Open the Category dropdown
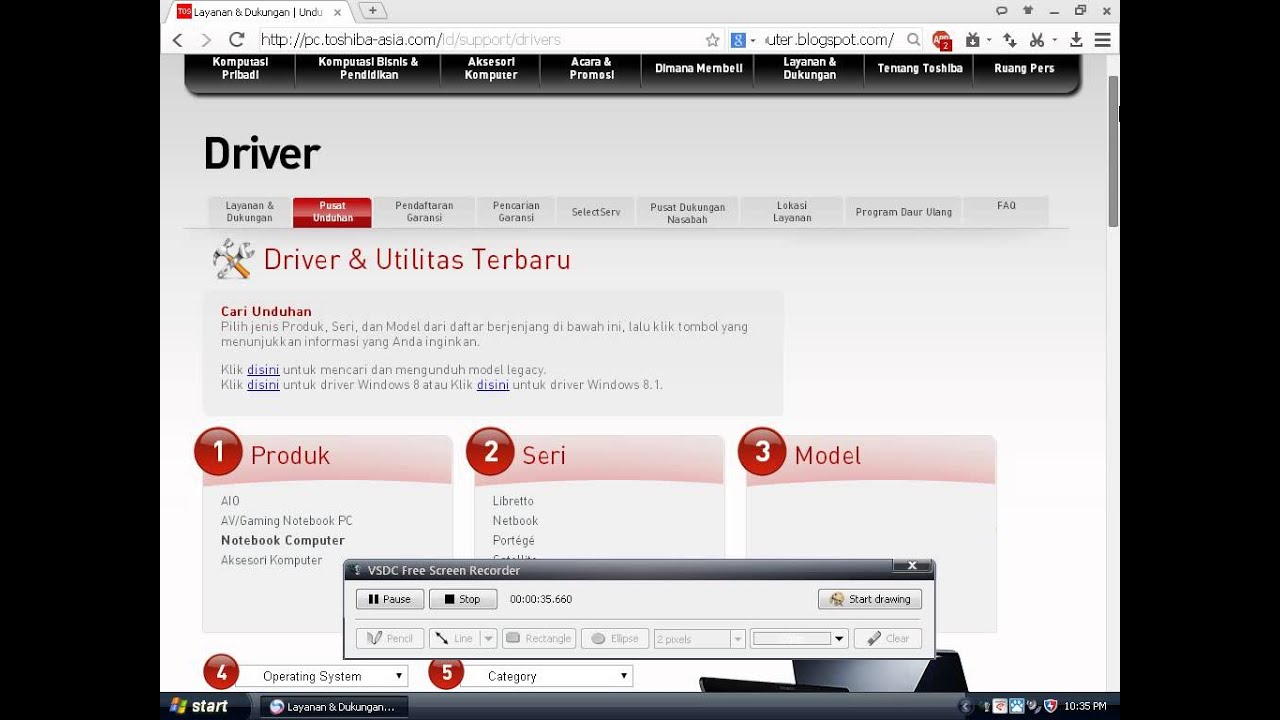 coord(546,676)
